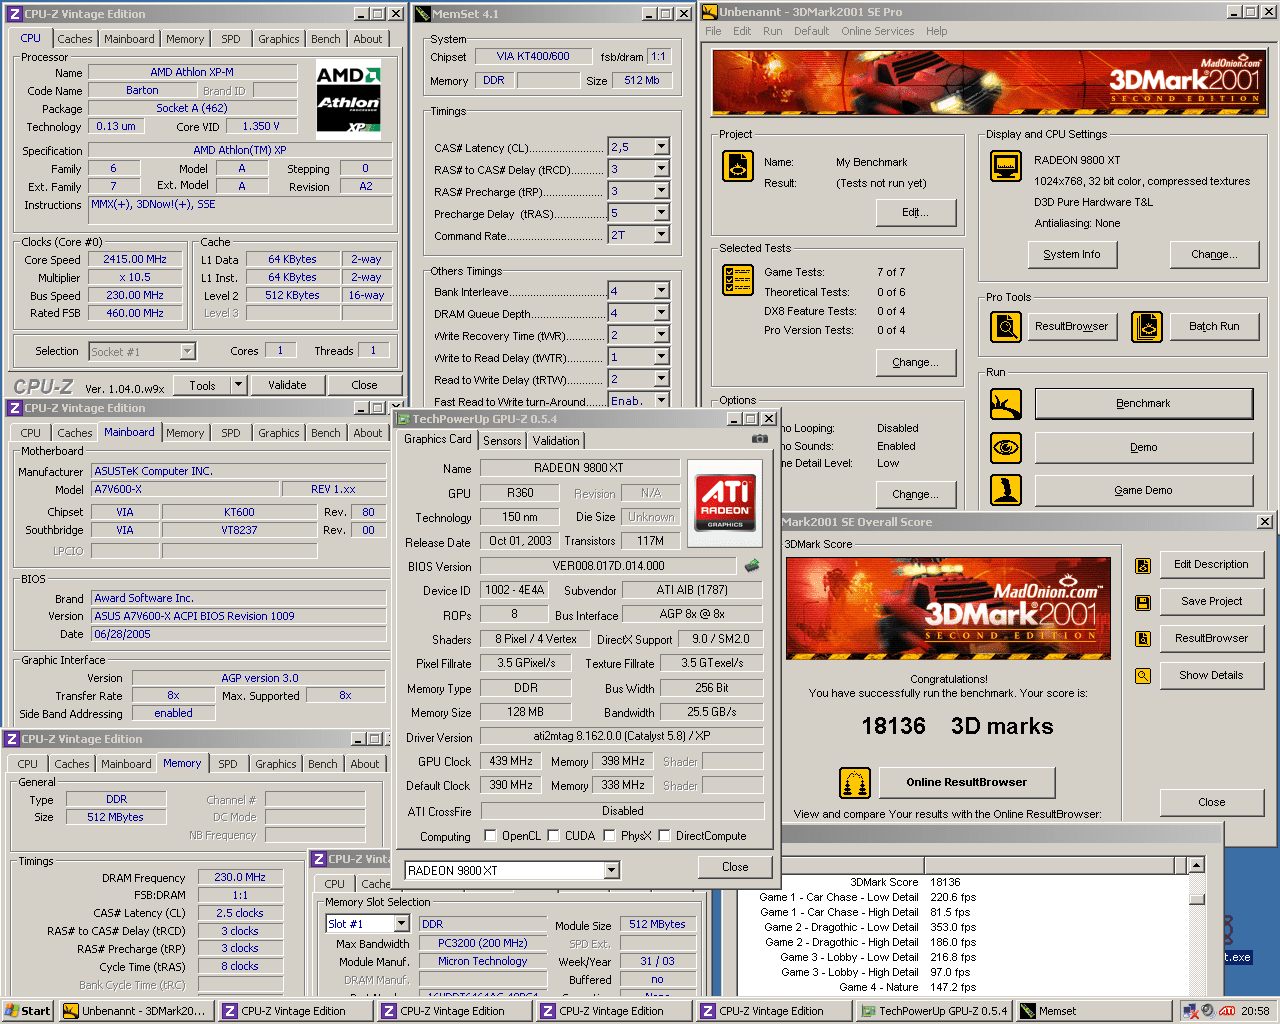Open the Write Recovery Time (tWR) dropdown
This screenshot has width=1280, height=1024.
tap(661, 335)
